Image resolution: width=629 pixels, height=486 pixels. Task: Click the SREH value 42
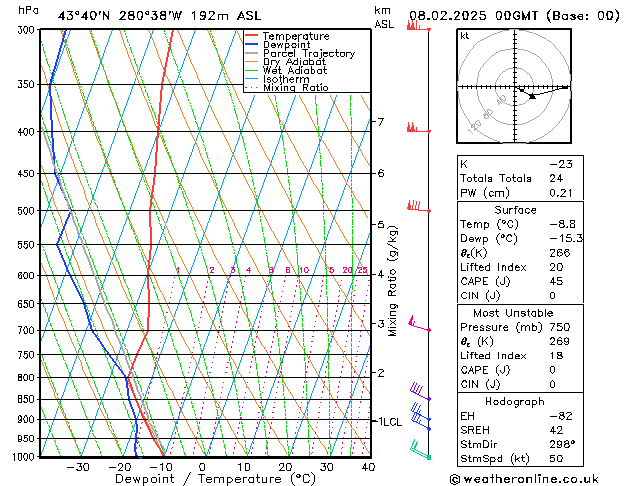[x=556, y=430]
